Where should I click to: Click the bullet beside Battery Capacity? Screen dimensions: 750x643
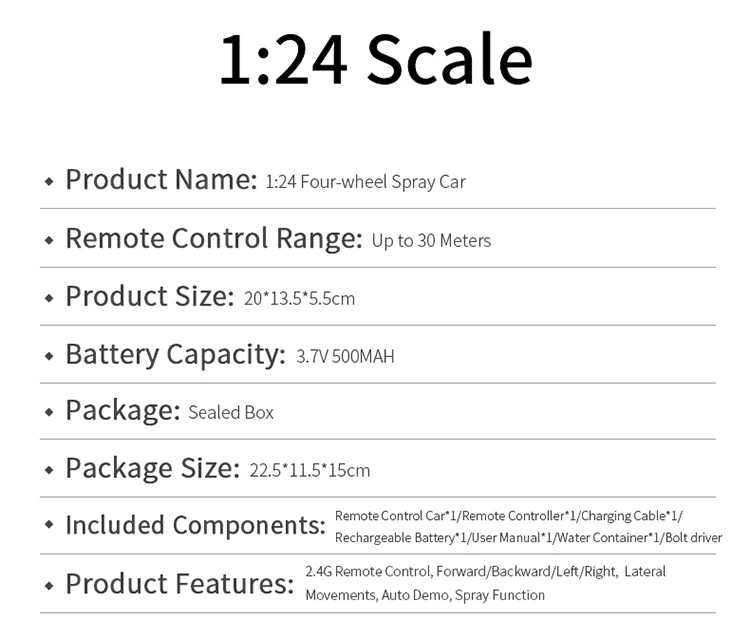pos(48,356)
